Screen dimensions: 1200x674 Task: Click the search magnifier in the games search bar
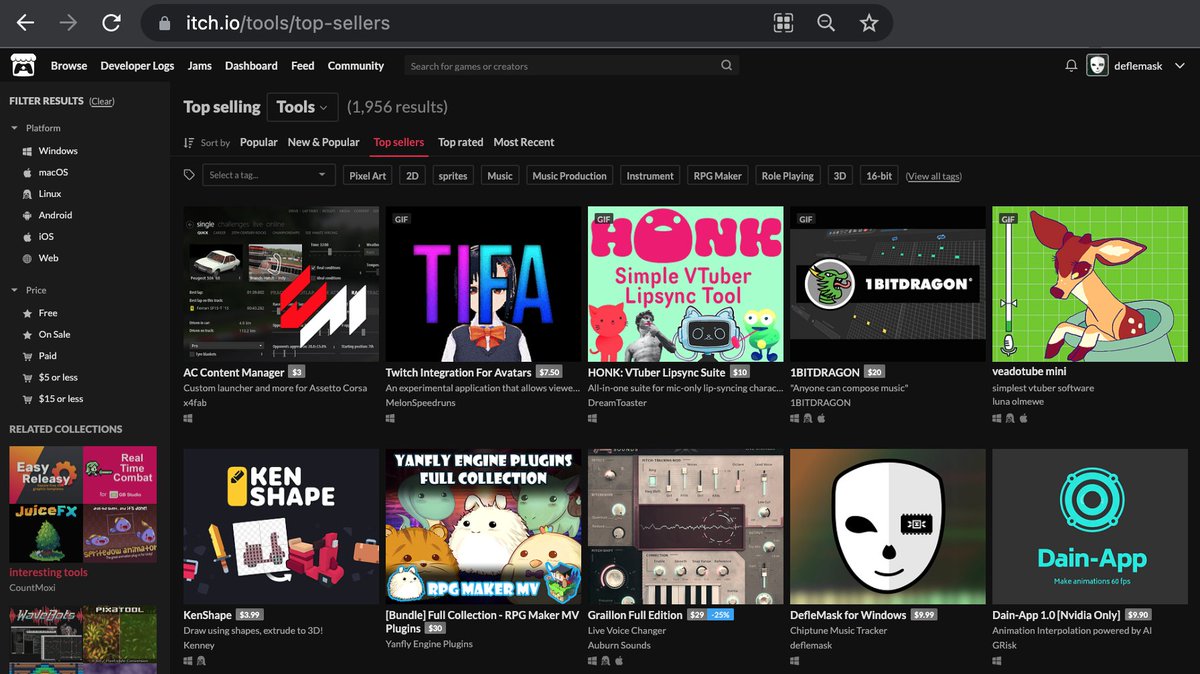[x=727, y=64]
